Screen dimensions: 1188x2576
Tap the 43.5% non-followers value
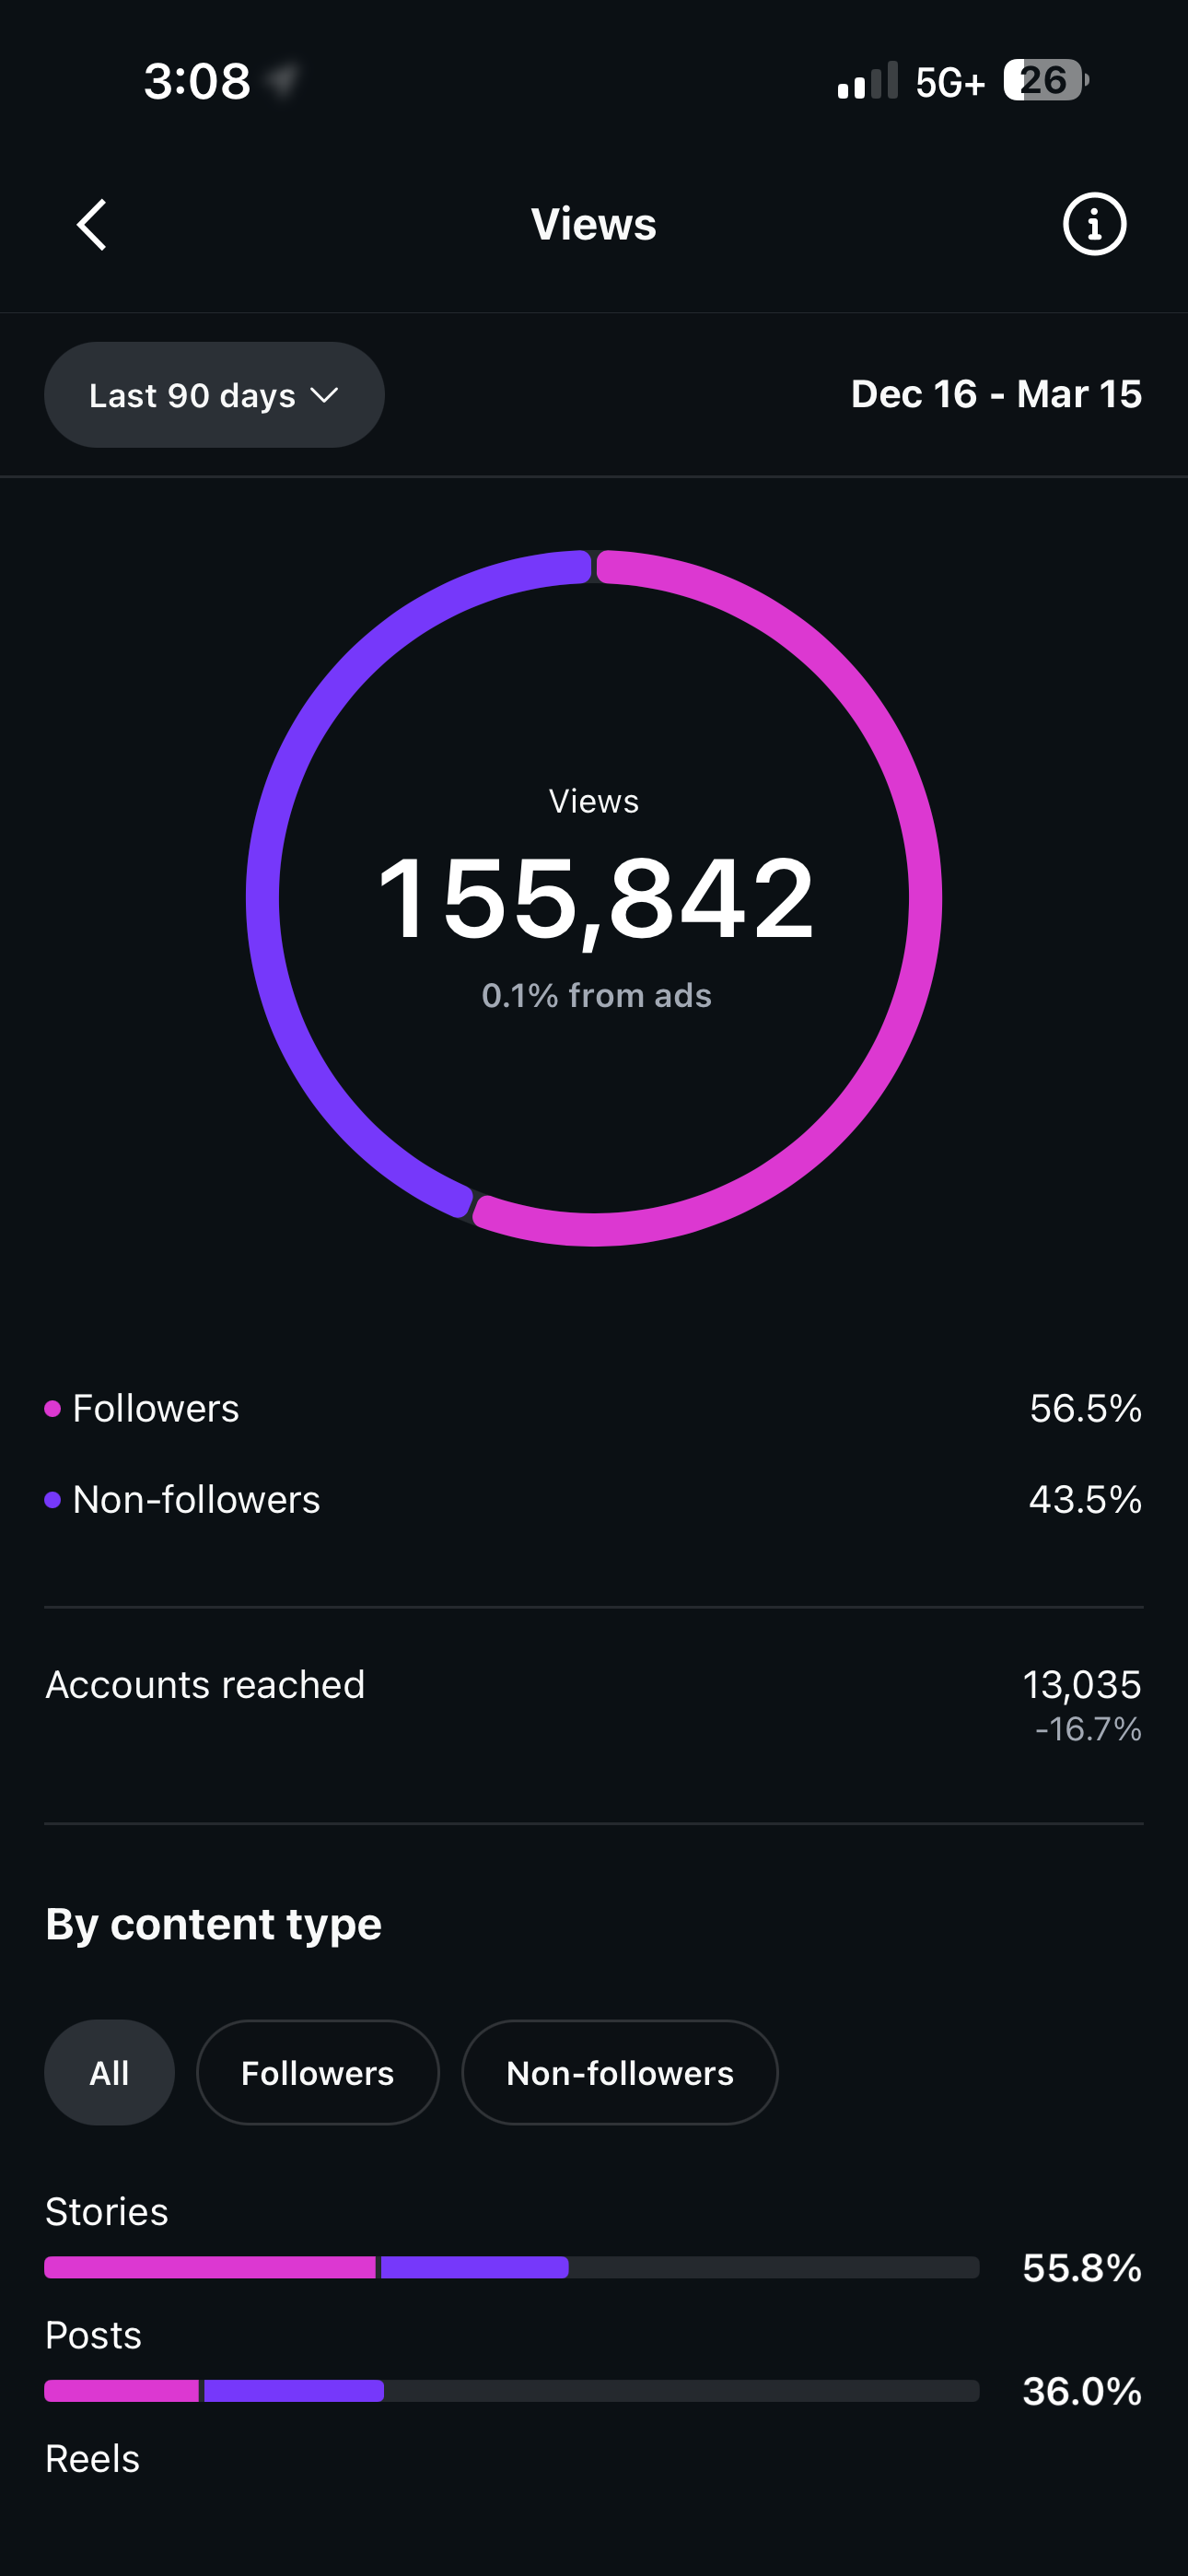point(1086,1499)
